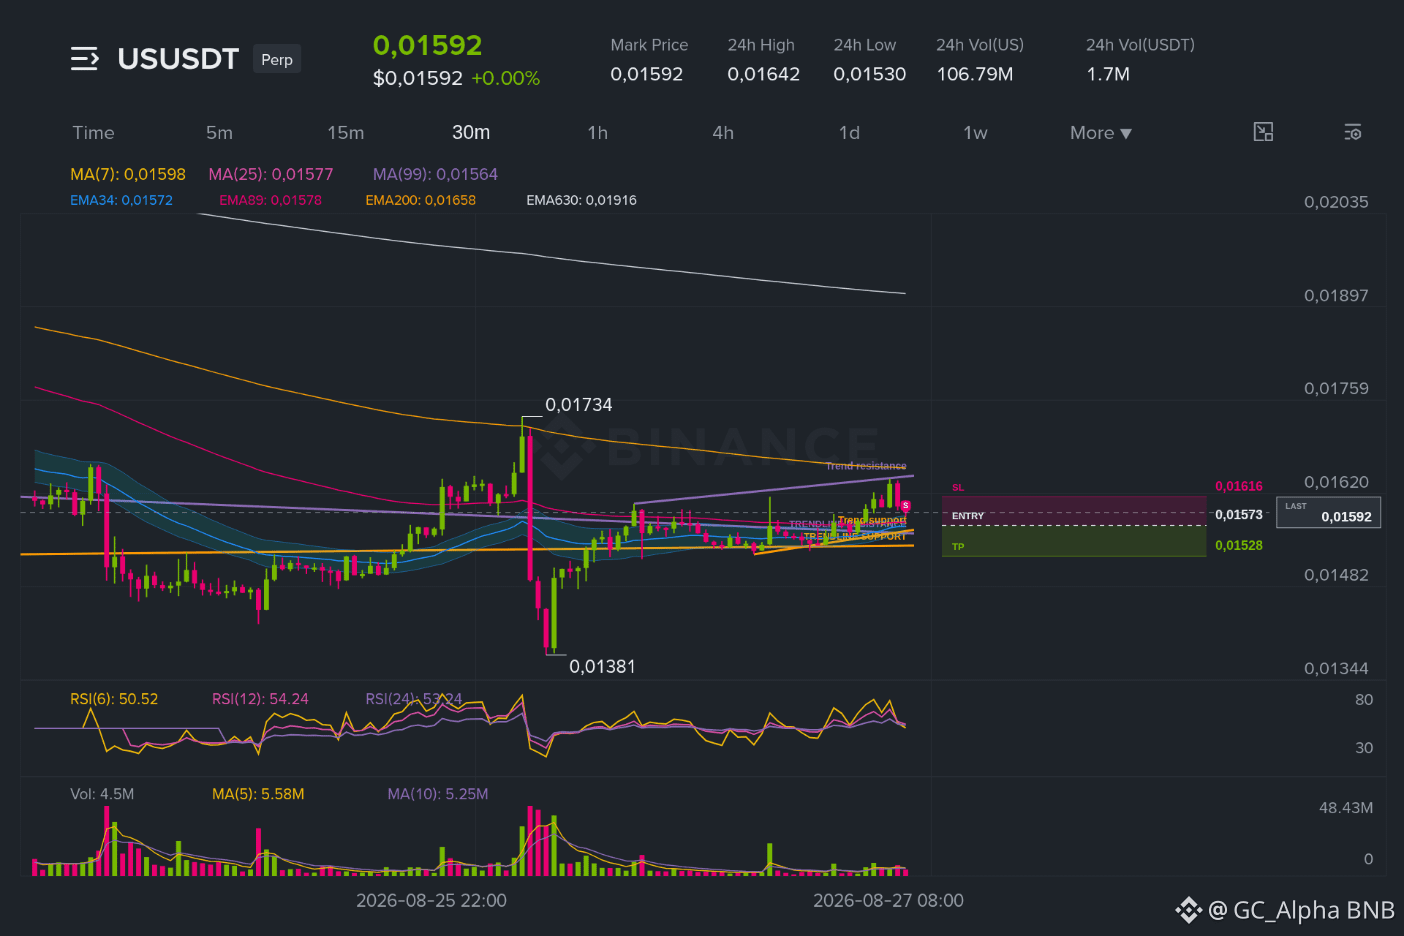Click the take-profit price 0,01528
Screen dimensions: 1404x936
pyautogui.click(x=1238, y=546)
